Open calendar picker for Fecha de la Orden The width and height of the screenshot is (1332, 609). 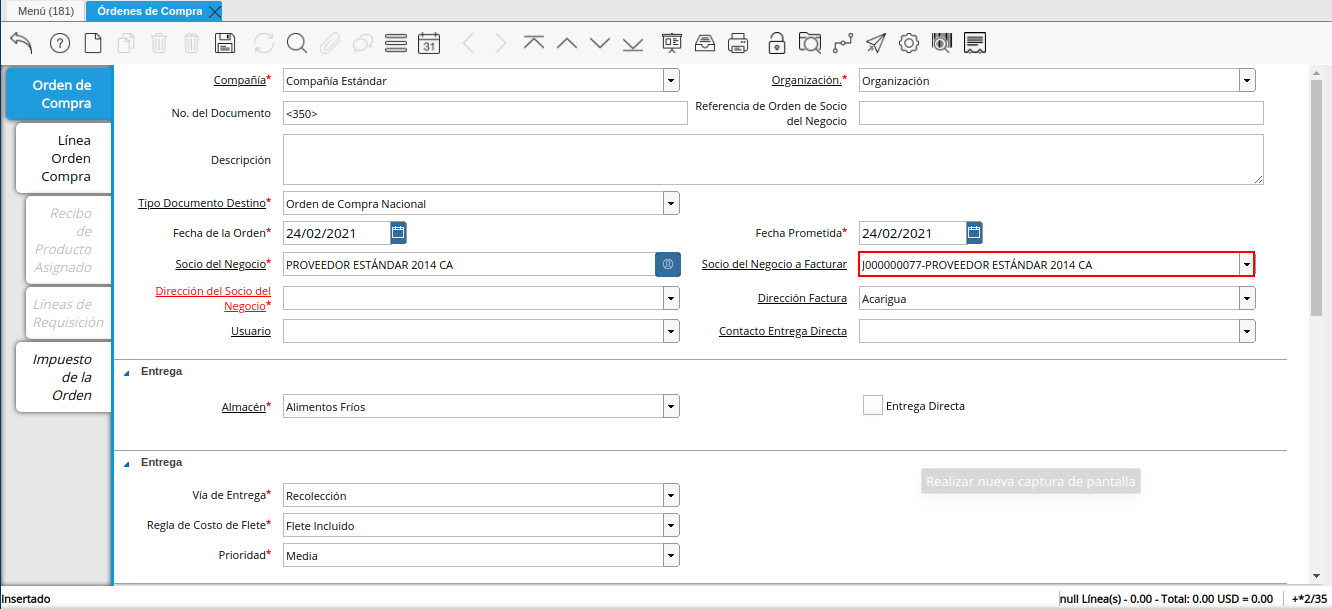[398, 233]
